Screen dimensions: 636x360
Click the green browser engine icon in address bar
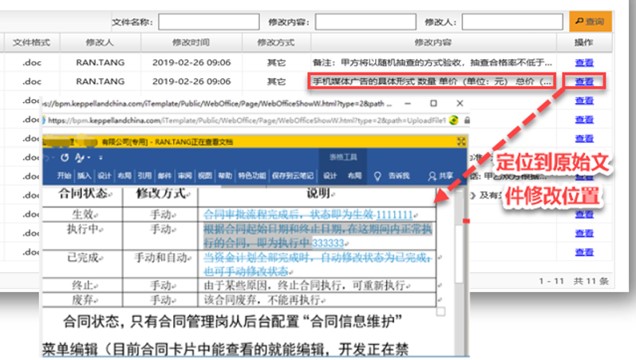point(454,120)
